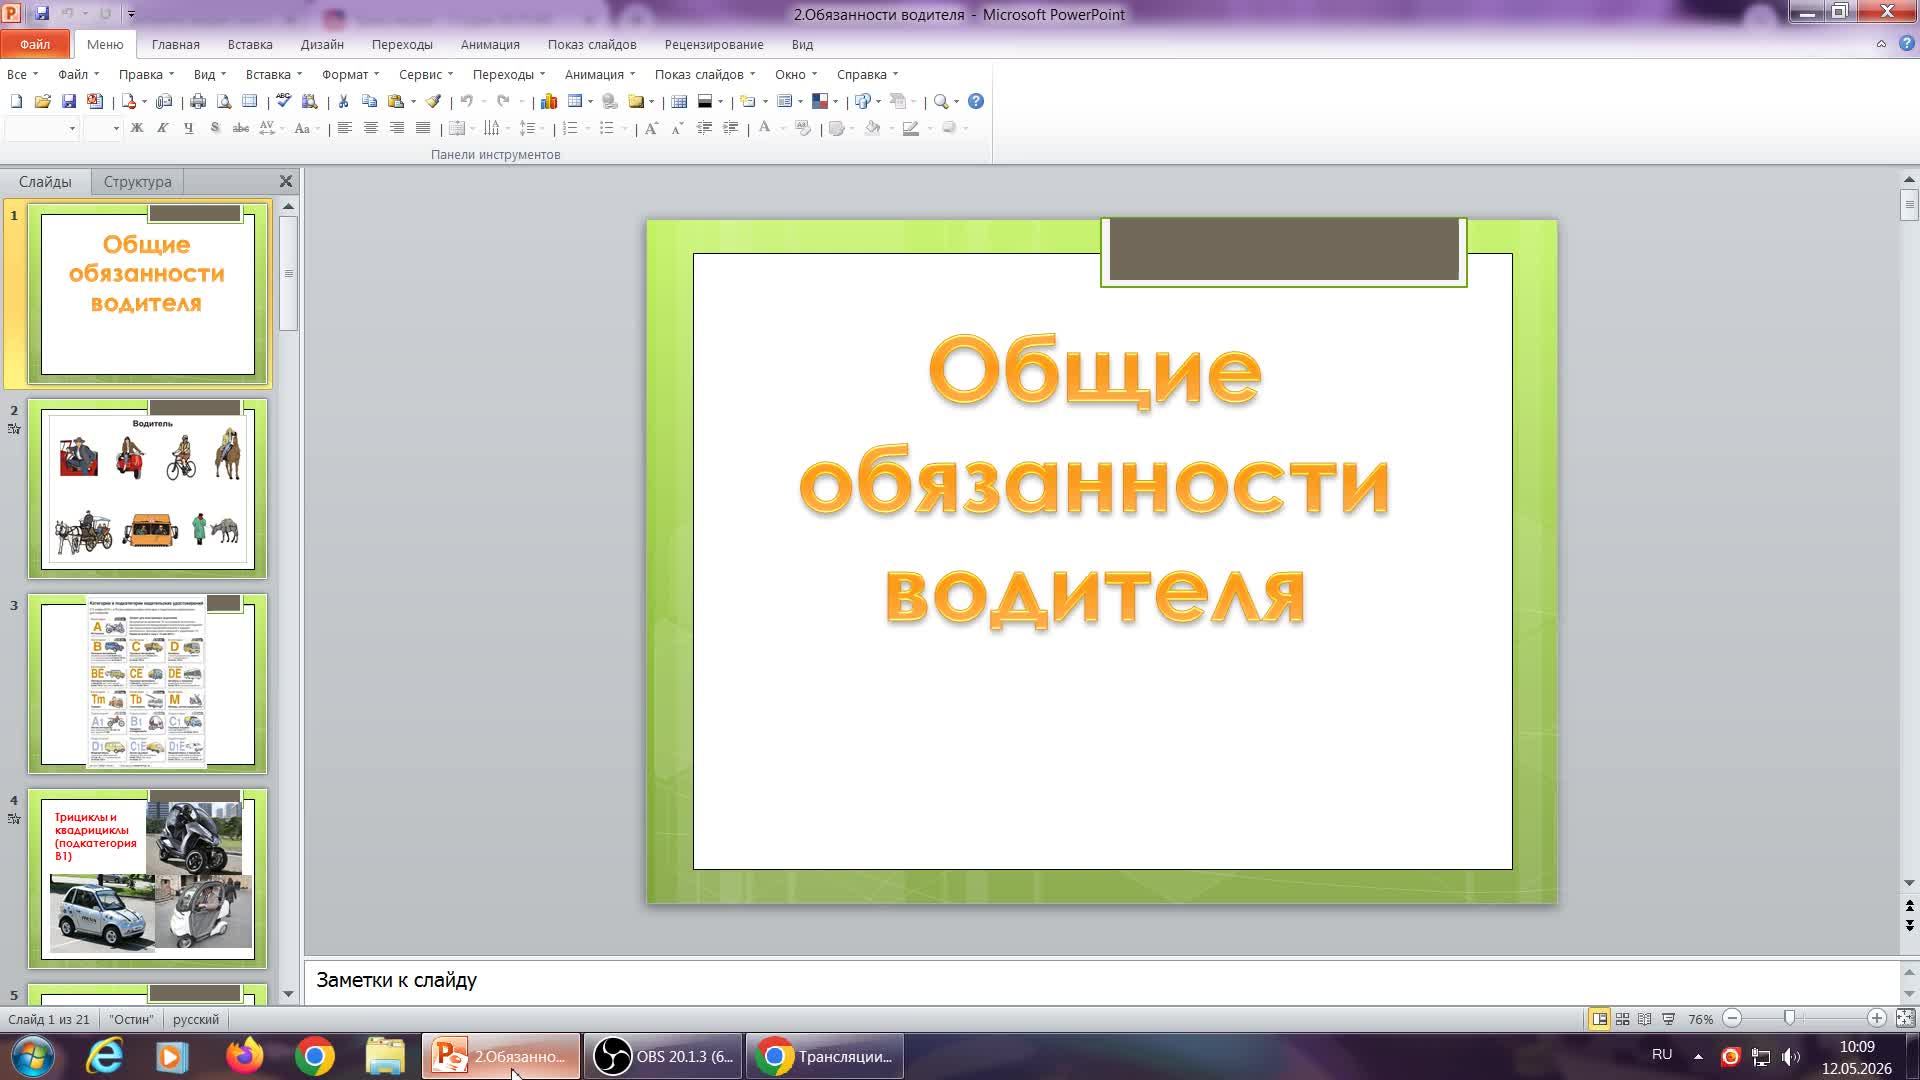1920x1080 pixels.
Task: Expand the Paste options arrow
Action: pyautogui.click(x=413, y=101)
